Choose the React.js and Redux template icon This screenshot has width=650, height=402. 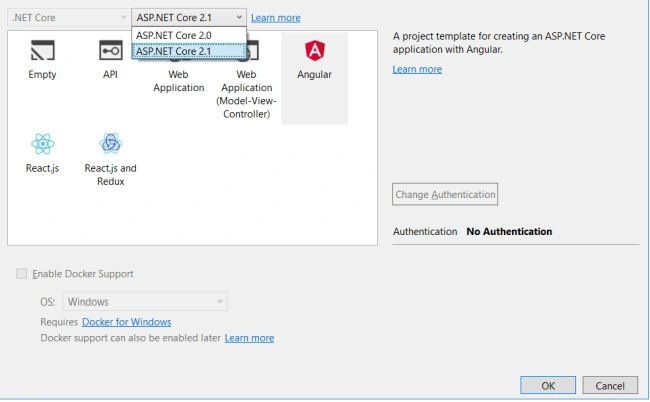point(110,143)
